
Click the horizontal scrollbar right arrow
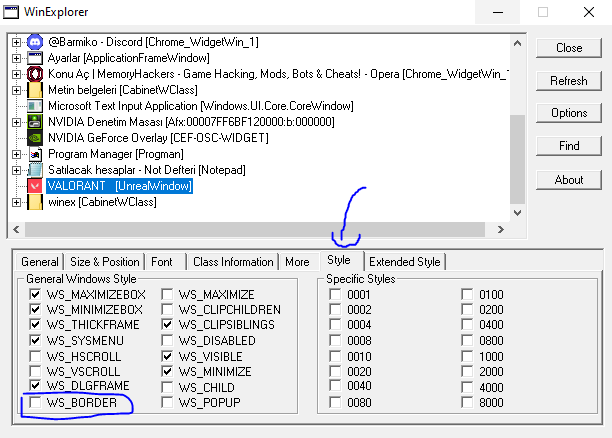coord(501,230)
